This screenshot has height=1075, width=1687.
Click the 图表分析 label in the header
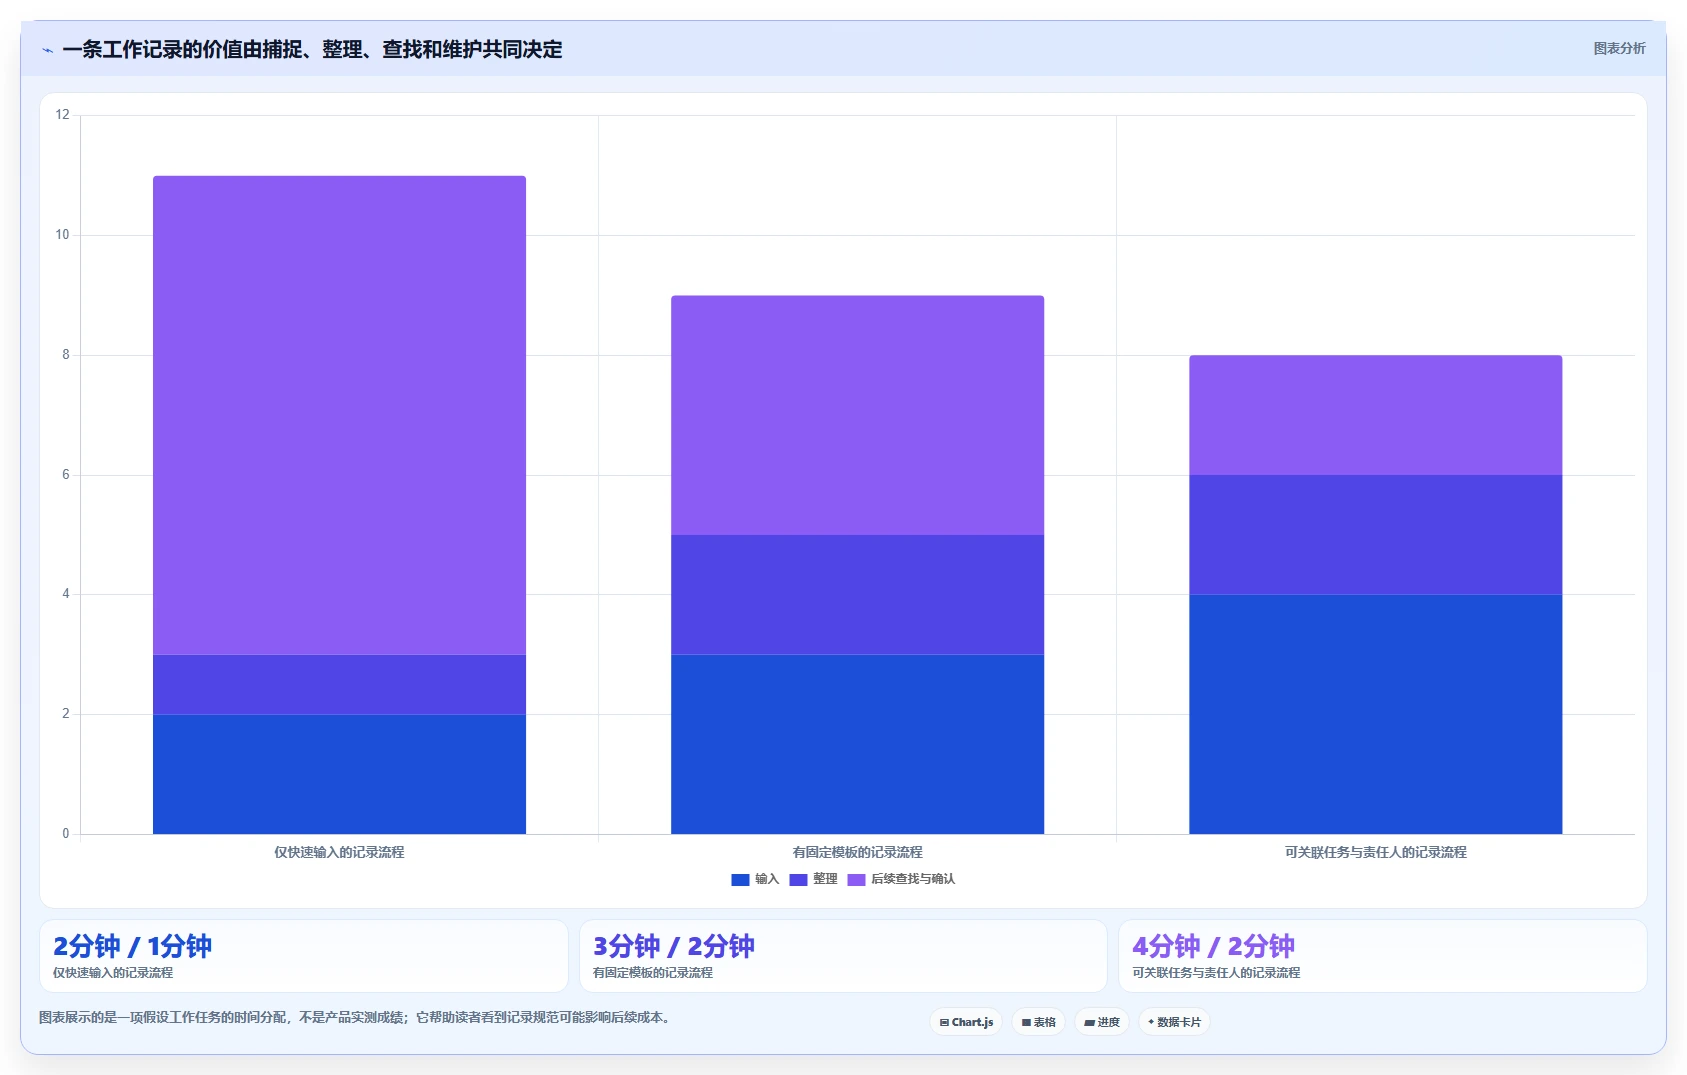pos(1619,48)
